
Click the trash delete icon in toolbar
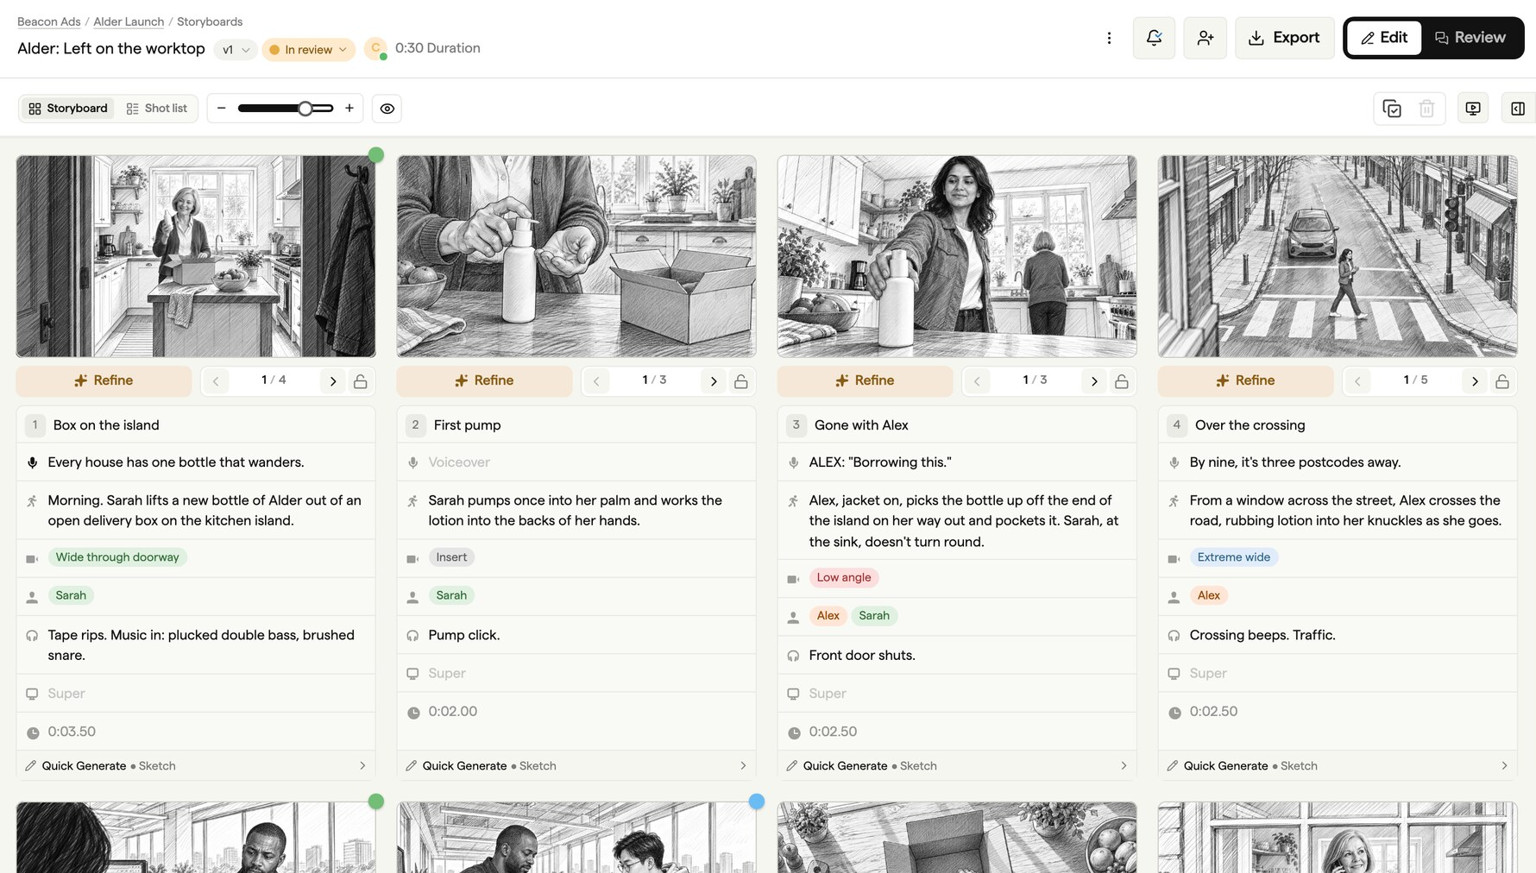click(1427, 108)
